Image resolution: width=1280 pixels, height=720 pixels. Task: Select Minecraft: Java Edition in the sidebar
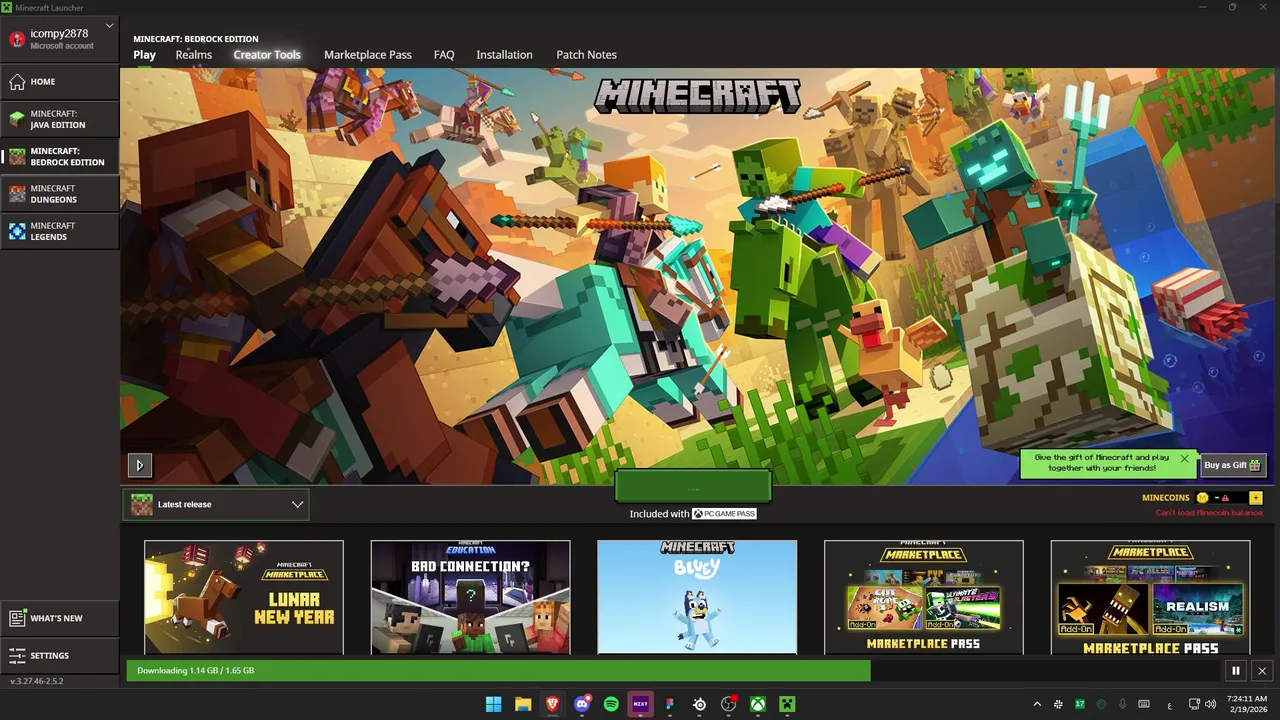pos(60,119)
